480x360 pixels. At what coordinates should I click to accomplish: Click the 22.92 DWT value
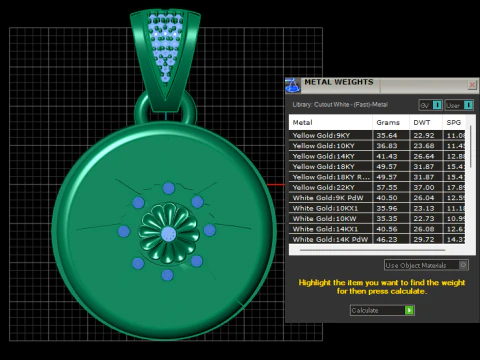point(424,135)
